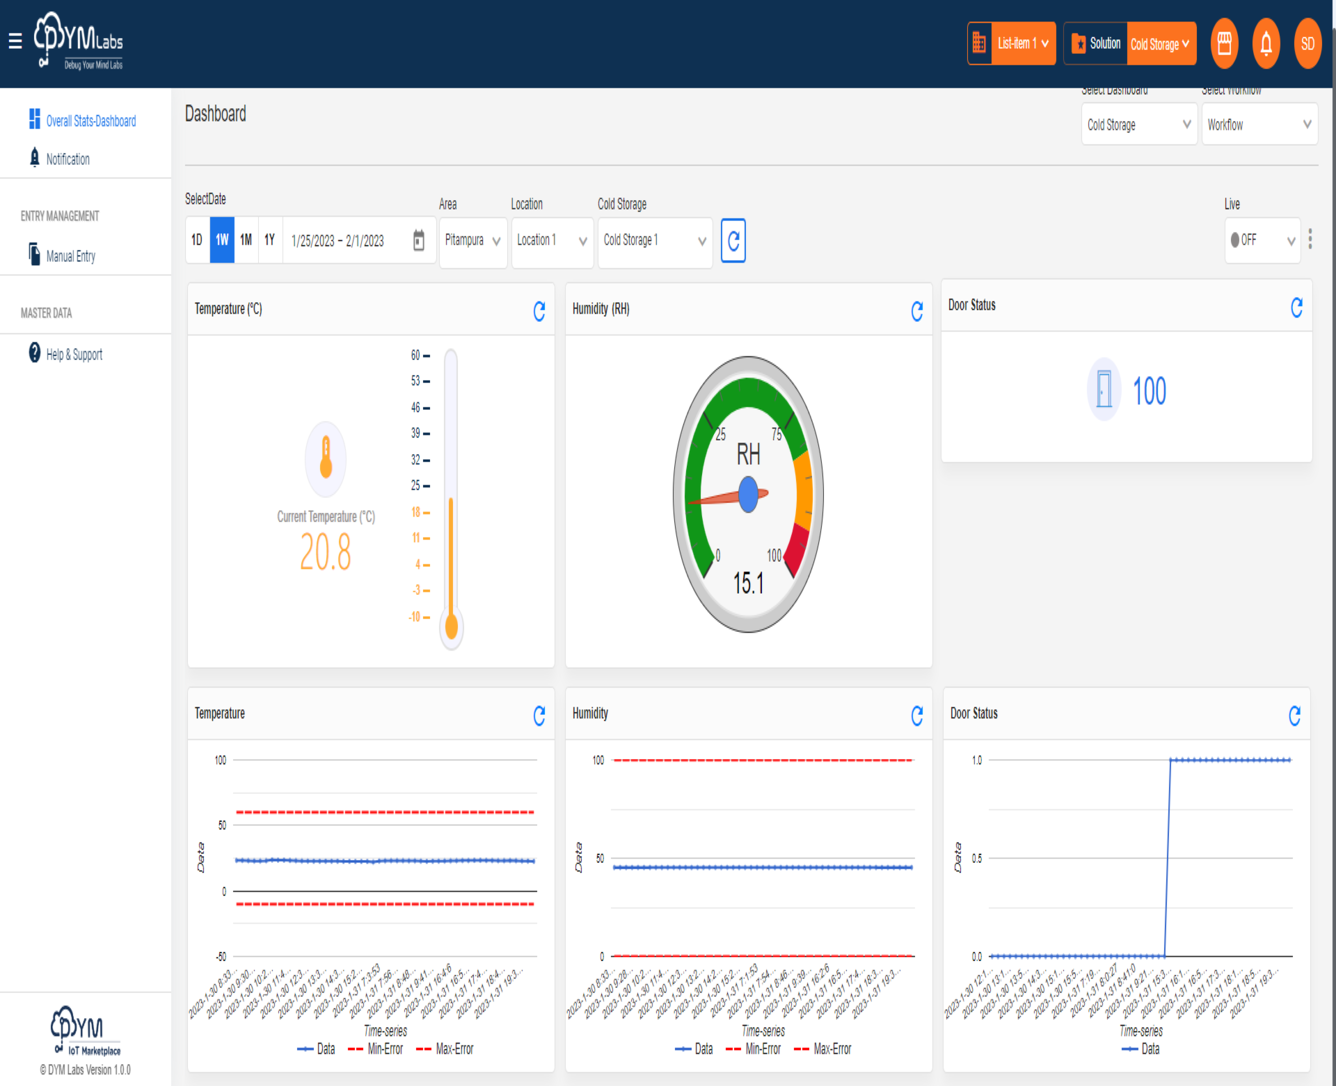Select the 1W date range

click(222, 240)
